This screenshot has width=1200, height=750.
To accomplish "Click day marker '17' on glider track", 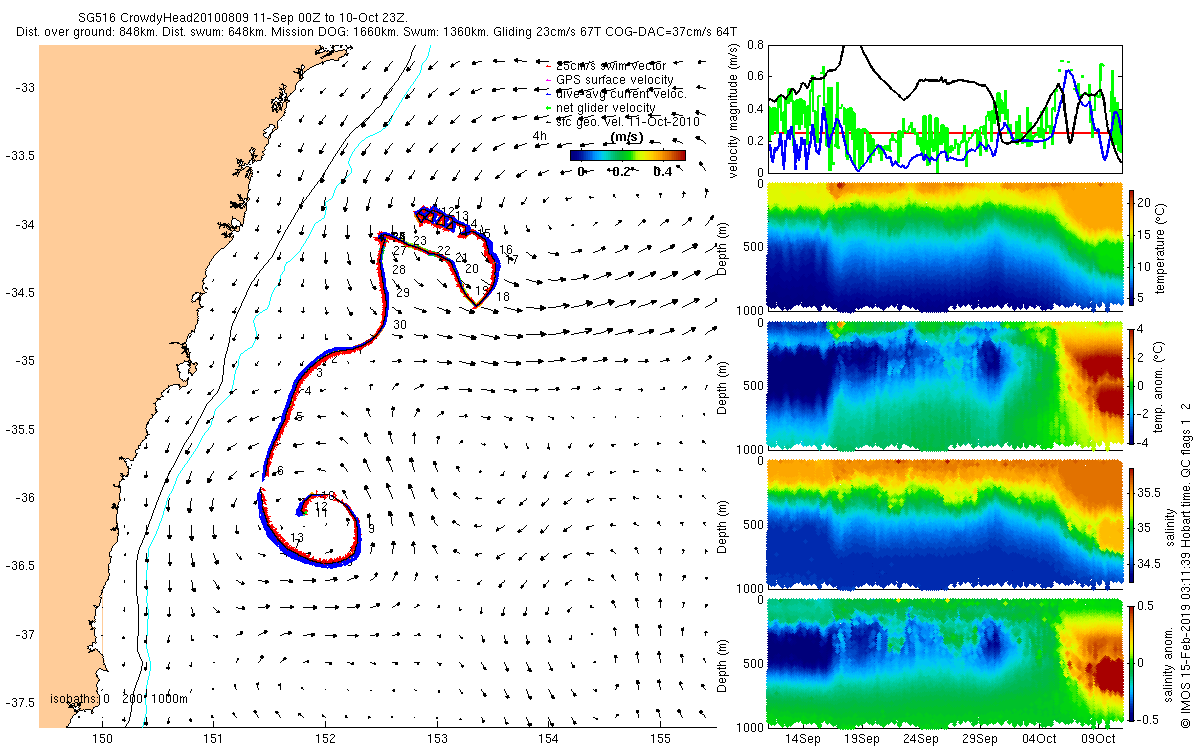I will point(513,261).
